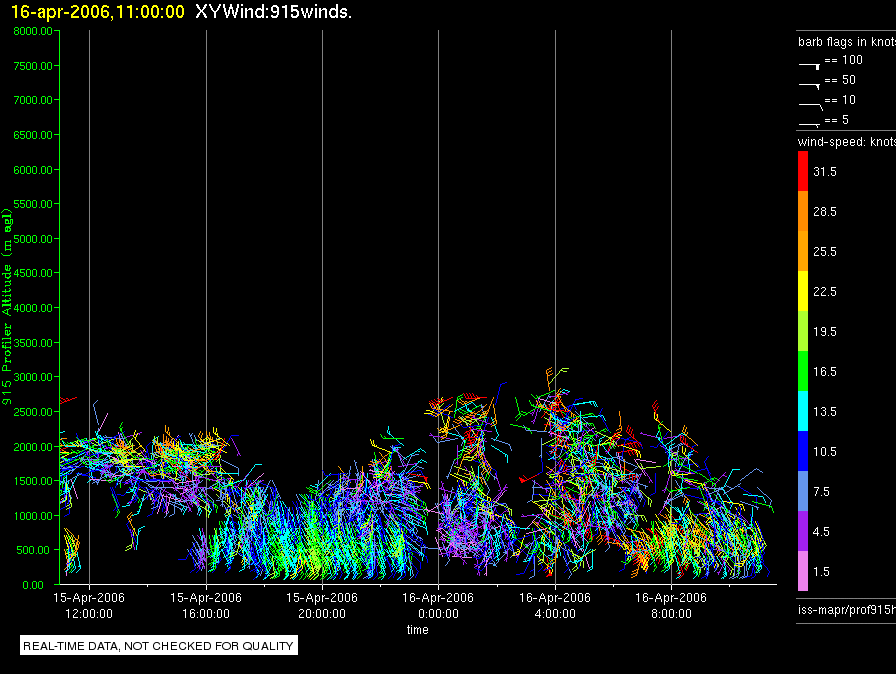The height and width of the screenshot is (674, 896).
Task: Click the 'XYWind:915winds.' plot title
Action: click(x=273, y=12)
